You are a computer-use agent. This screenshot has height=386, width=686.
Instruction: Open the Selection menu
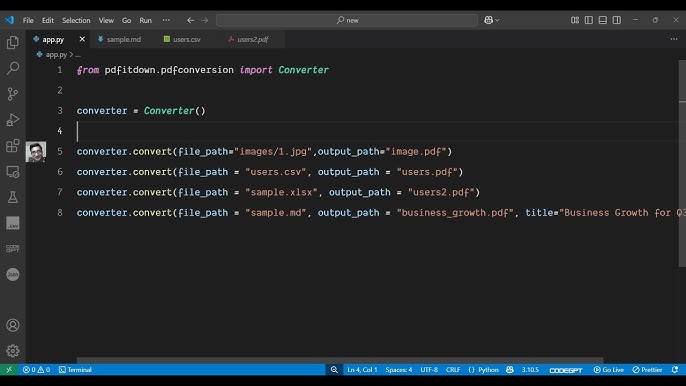tap(76, 20)
